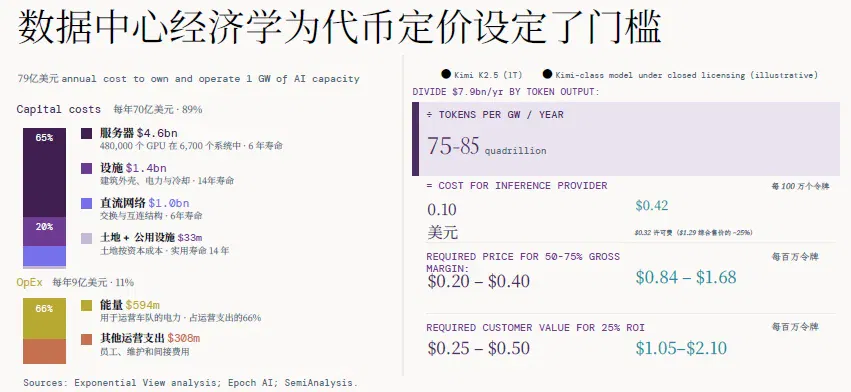
Task: Click the $1.05–$2.10 value range
Action: point(681,348)
